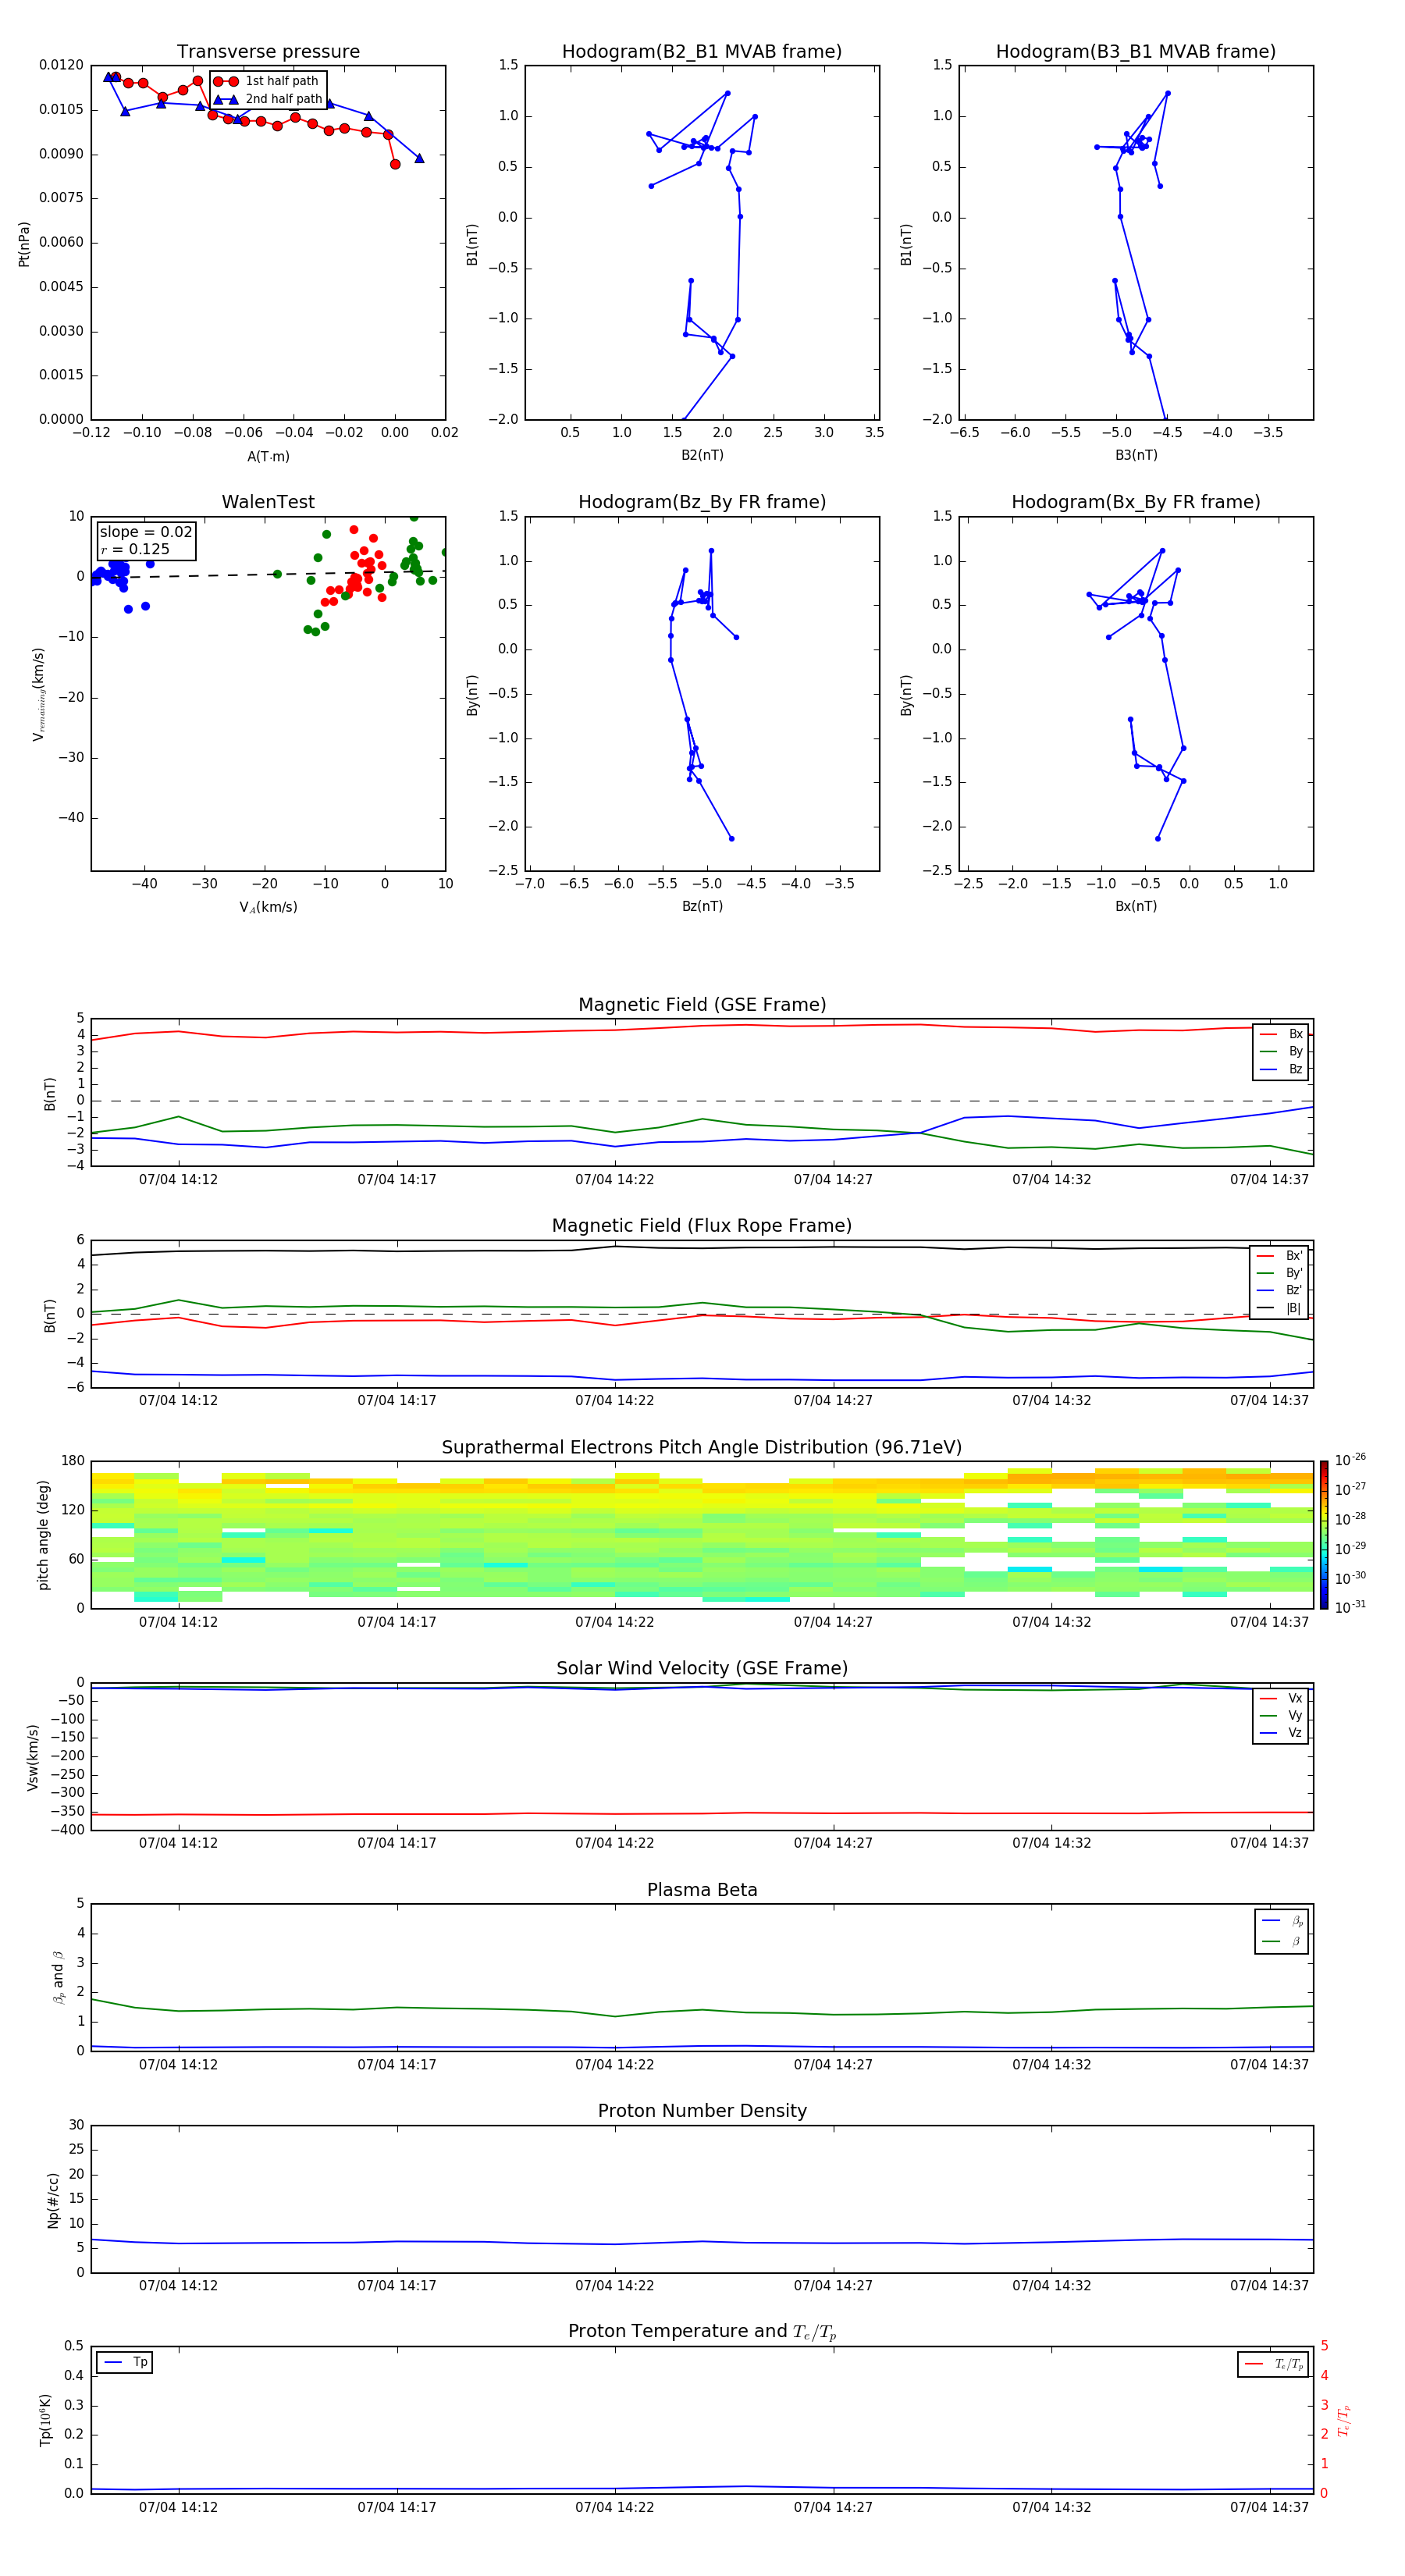The image size is (1405, 2576).
Task: Click the "WalenTest" plot title
Action: click(x=268, y=502)
